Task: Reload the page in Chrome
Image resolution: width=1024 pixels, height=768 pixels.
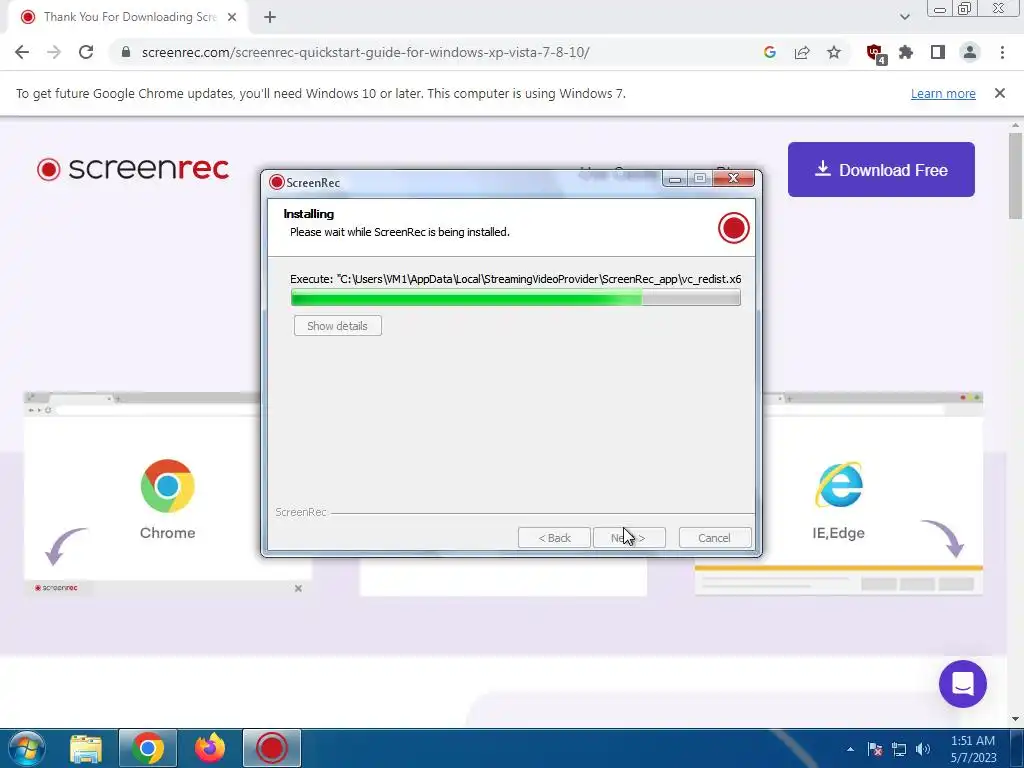Action: pos(86,52)
